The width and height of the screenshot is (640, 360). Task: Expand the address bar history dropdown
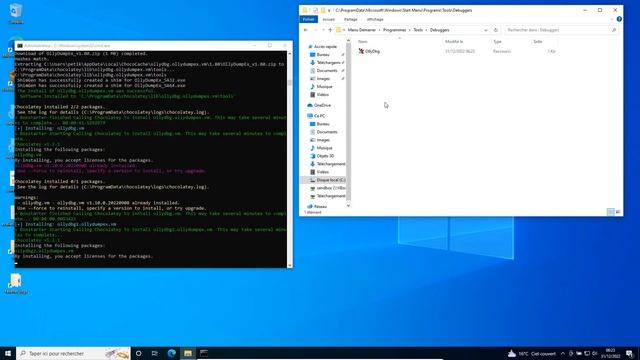tap(486, 30)
